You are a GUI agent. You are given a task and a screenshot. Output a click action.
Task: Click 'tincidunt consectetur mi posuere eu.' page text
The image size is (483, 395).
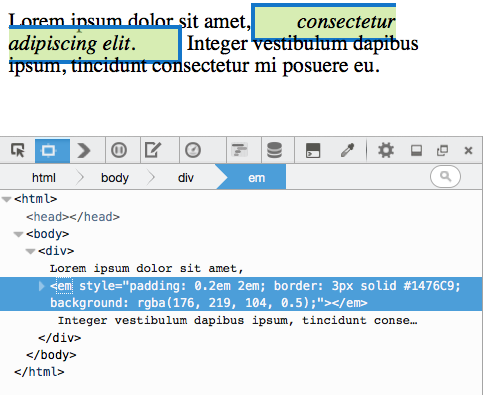tap(226, 65)
